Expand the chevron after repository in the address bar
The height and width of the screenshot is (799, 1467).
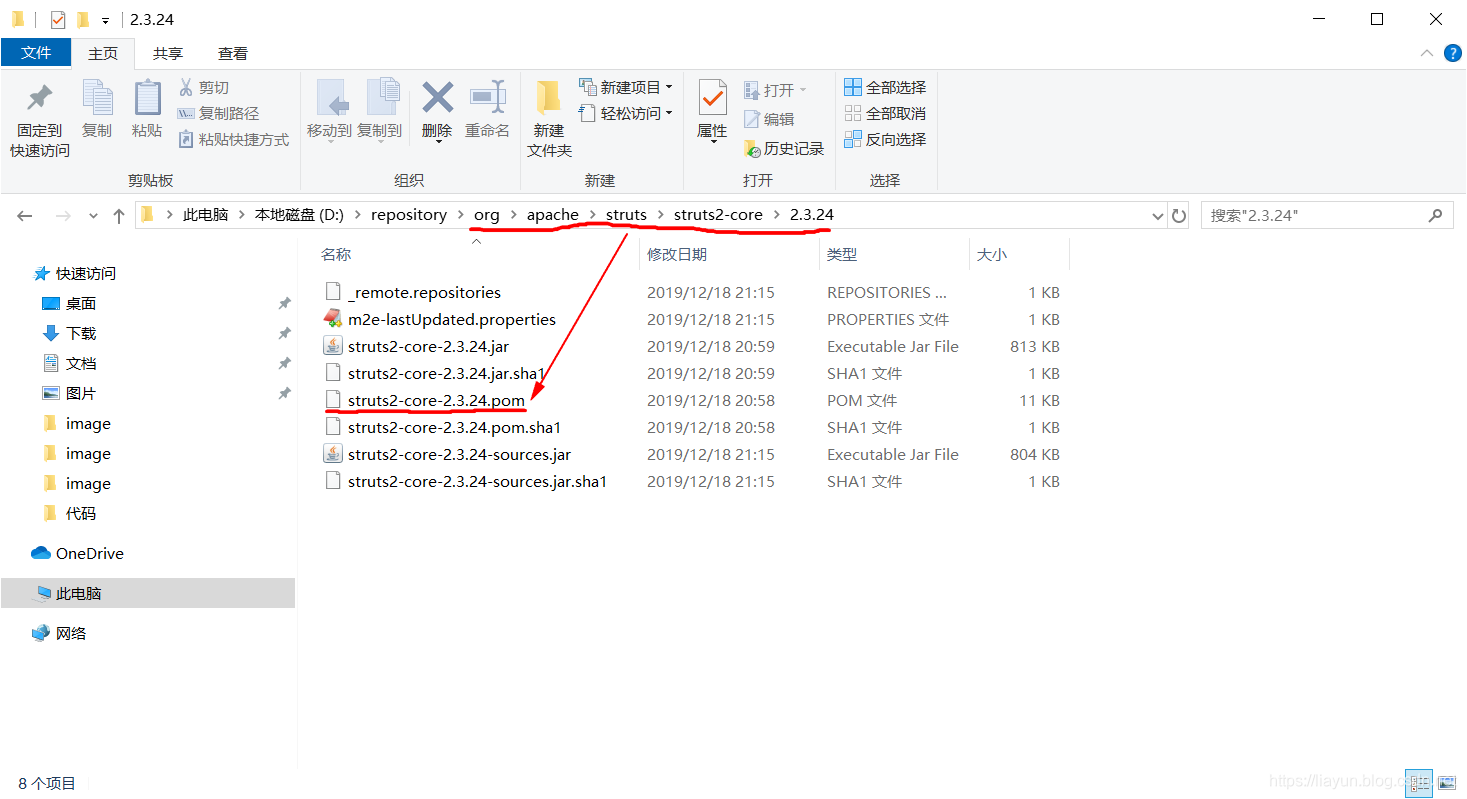tap(461, 215)
